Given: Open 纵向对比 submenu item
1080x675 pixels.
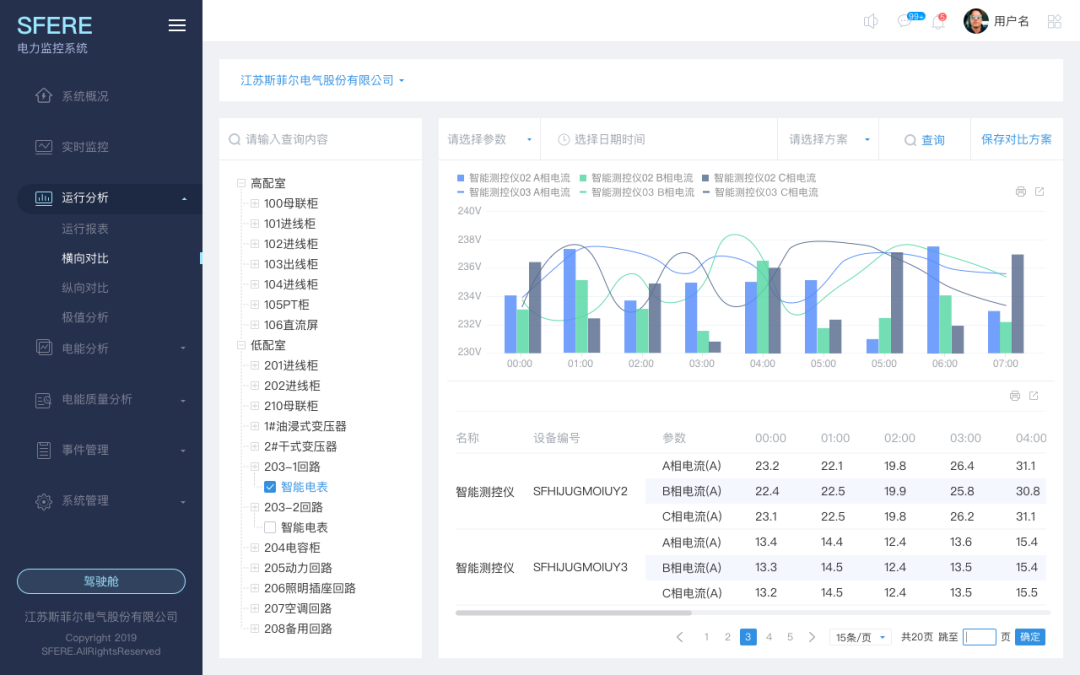Looking at the screenshot, I should point(85,288).
